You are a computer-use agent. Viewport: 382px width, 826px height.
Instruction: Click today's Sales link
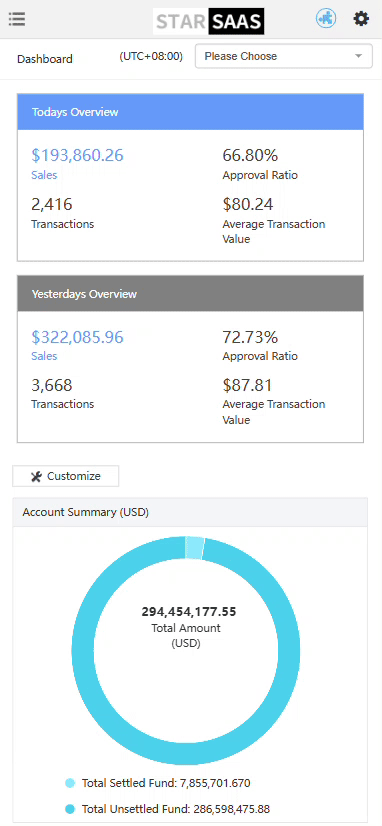44,175
